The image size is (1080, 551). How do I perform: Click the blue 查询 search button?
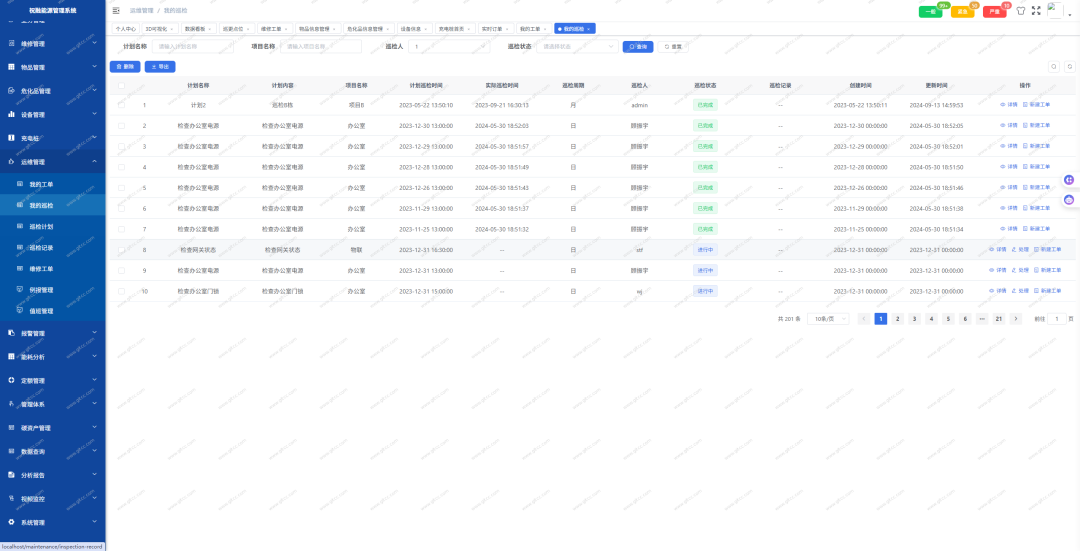[638, 46]
